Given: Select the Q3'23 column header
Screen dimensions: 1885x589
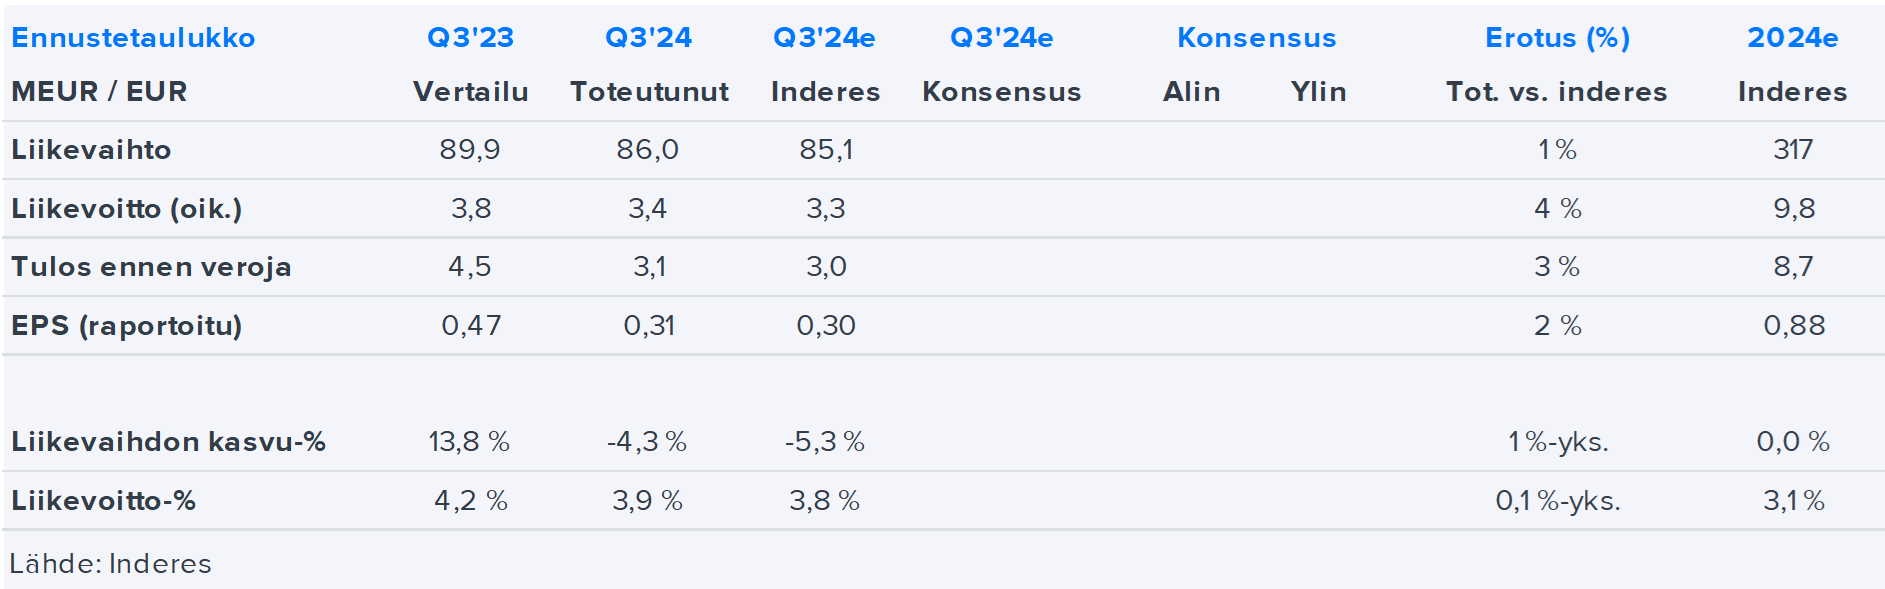Looking at the screenshot, I should 470,38.
